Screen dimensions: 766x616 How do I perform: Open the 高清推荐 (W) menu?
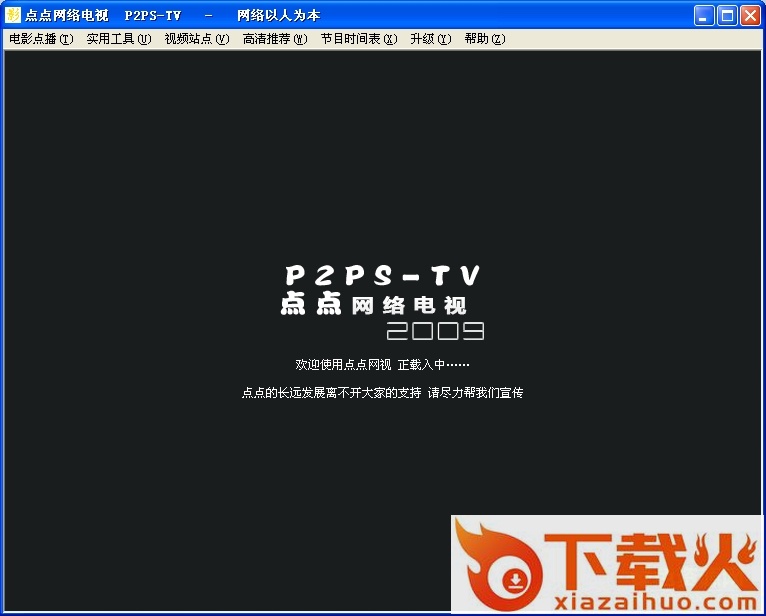(x=275, y=39)
